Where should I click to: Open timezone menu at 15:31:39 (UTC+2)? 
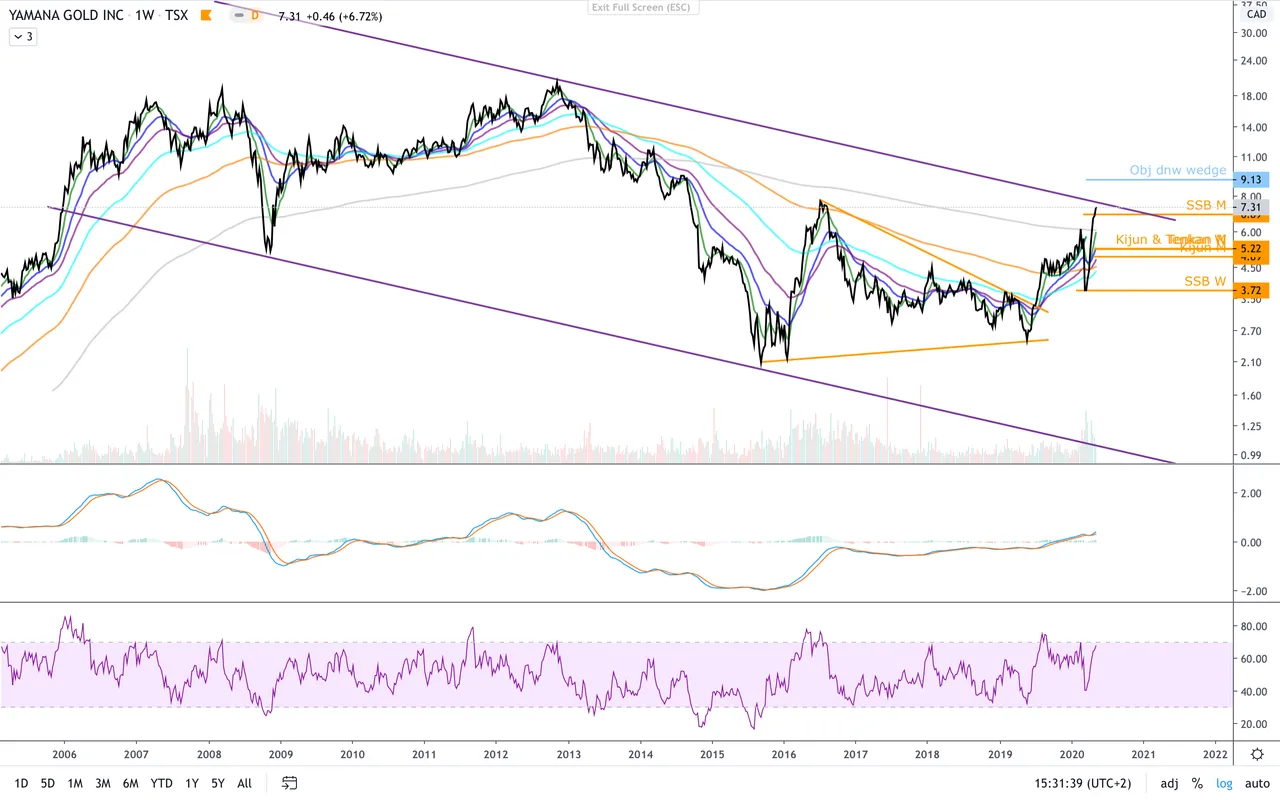pyautogui.click(x=1085, y=783)
